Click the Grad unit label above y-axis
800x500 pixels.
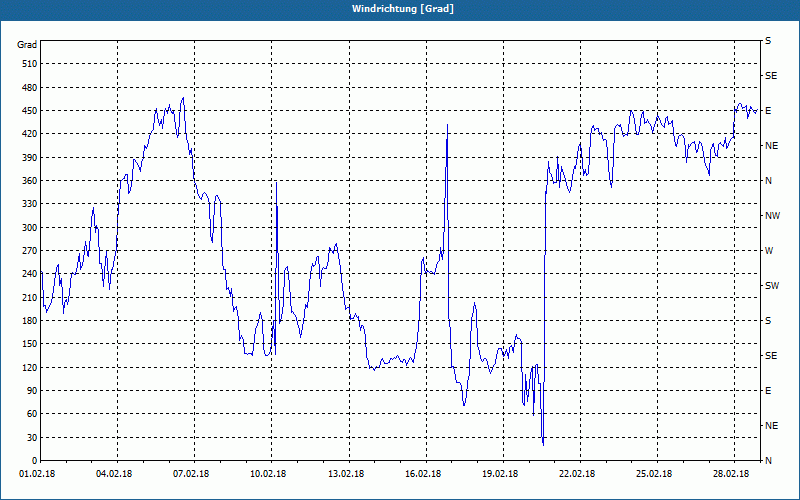[x=27, y=45]
